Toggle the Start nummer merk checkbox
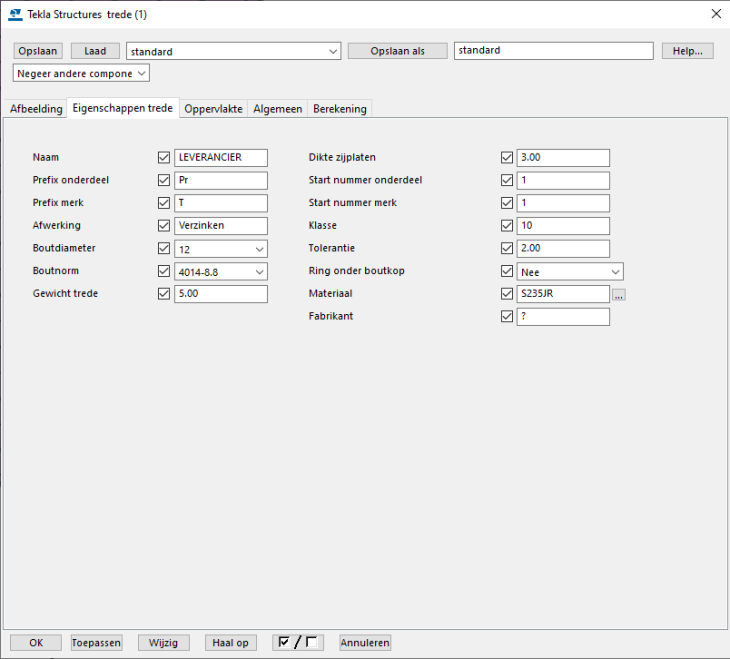Image resolution: width=730 pixels, height=659 pixels. point(507,203)
